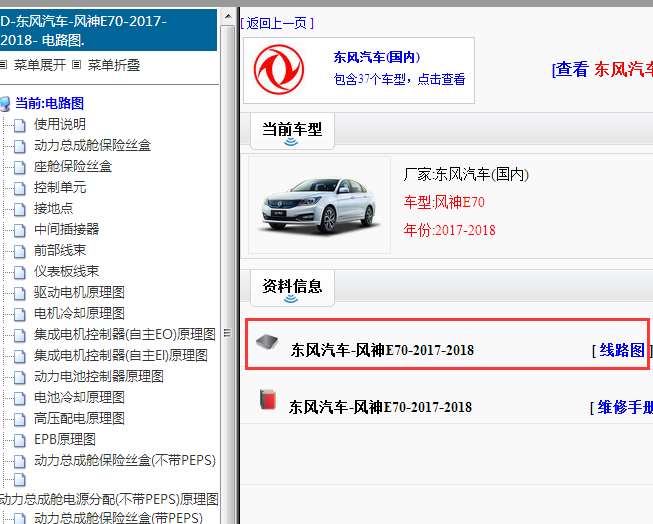
Task: Click the page icon beside 仪表板线束
Action: point(20,272)
